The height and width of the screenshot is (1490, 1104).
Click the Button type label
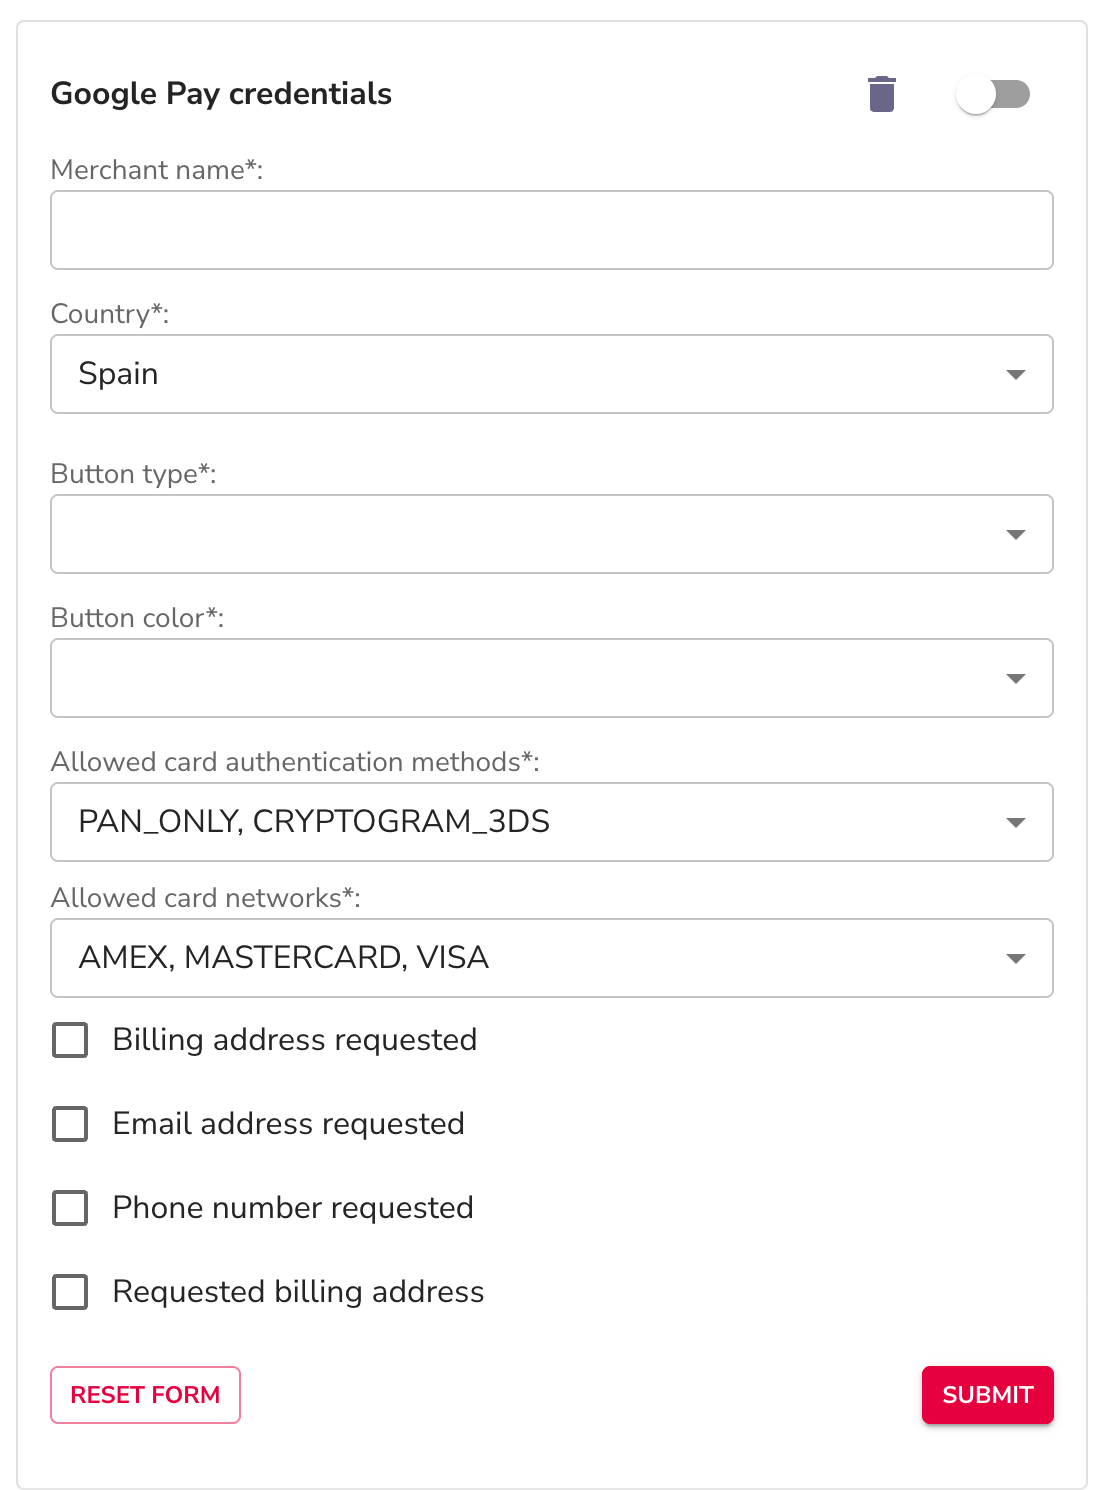coord(134,474)
